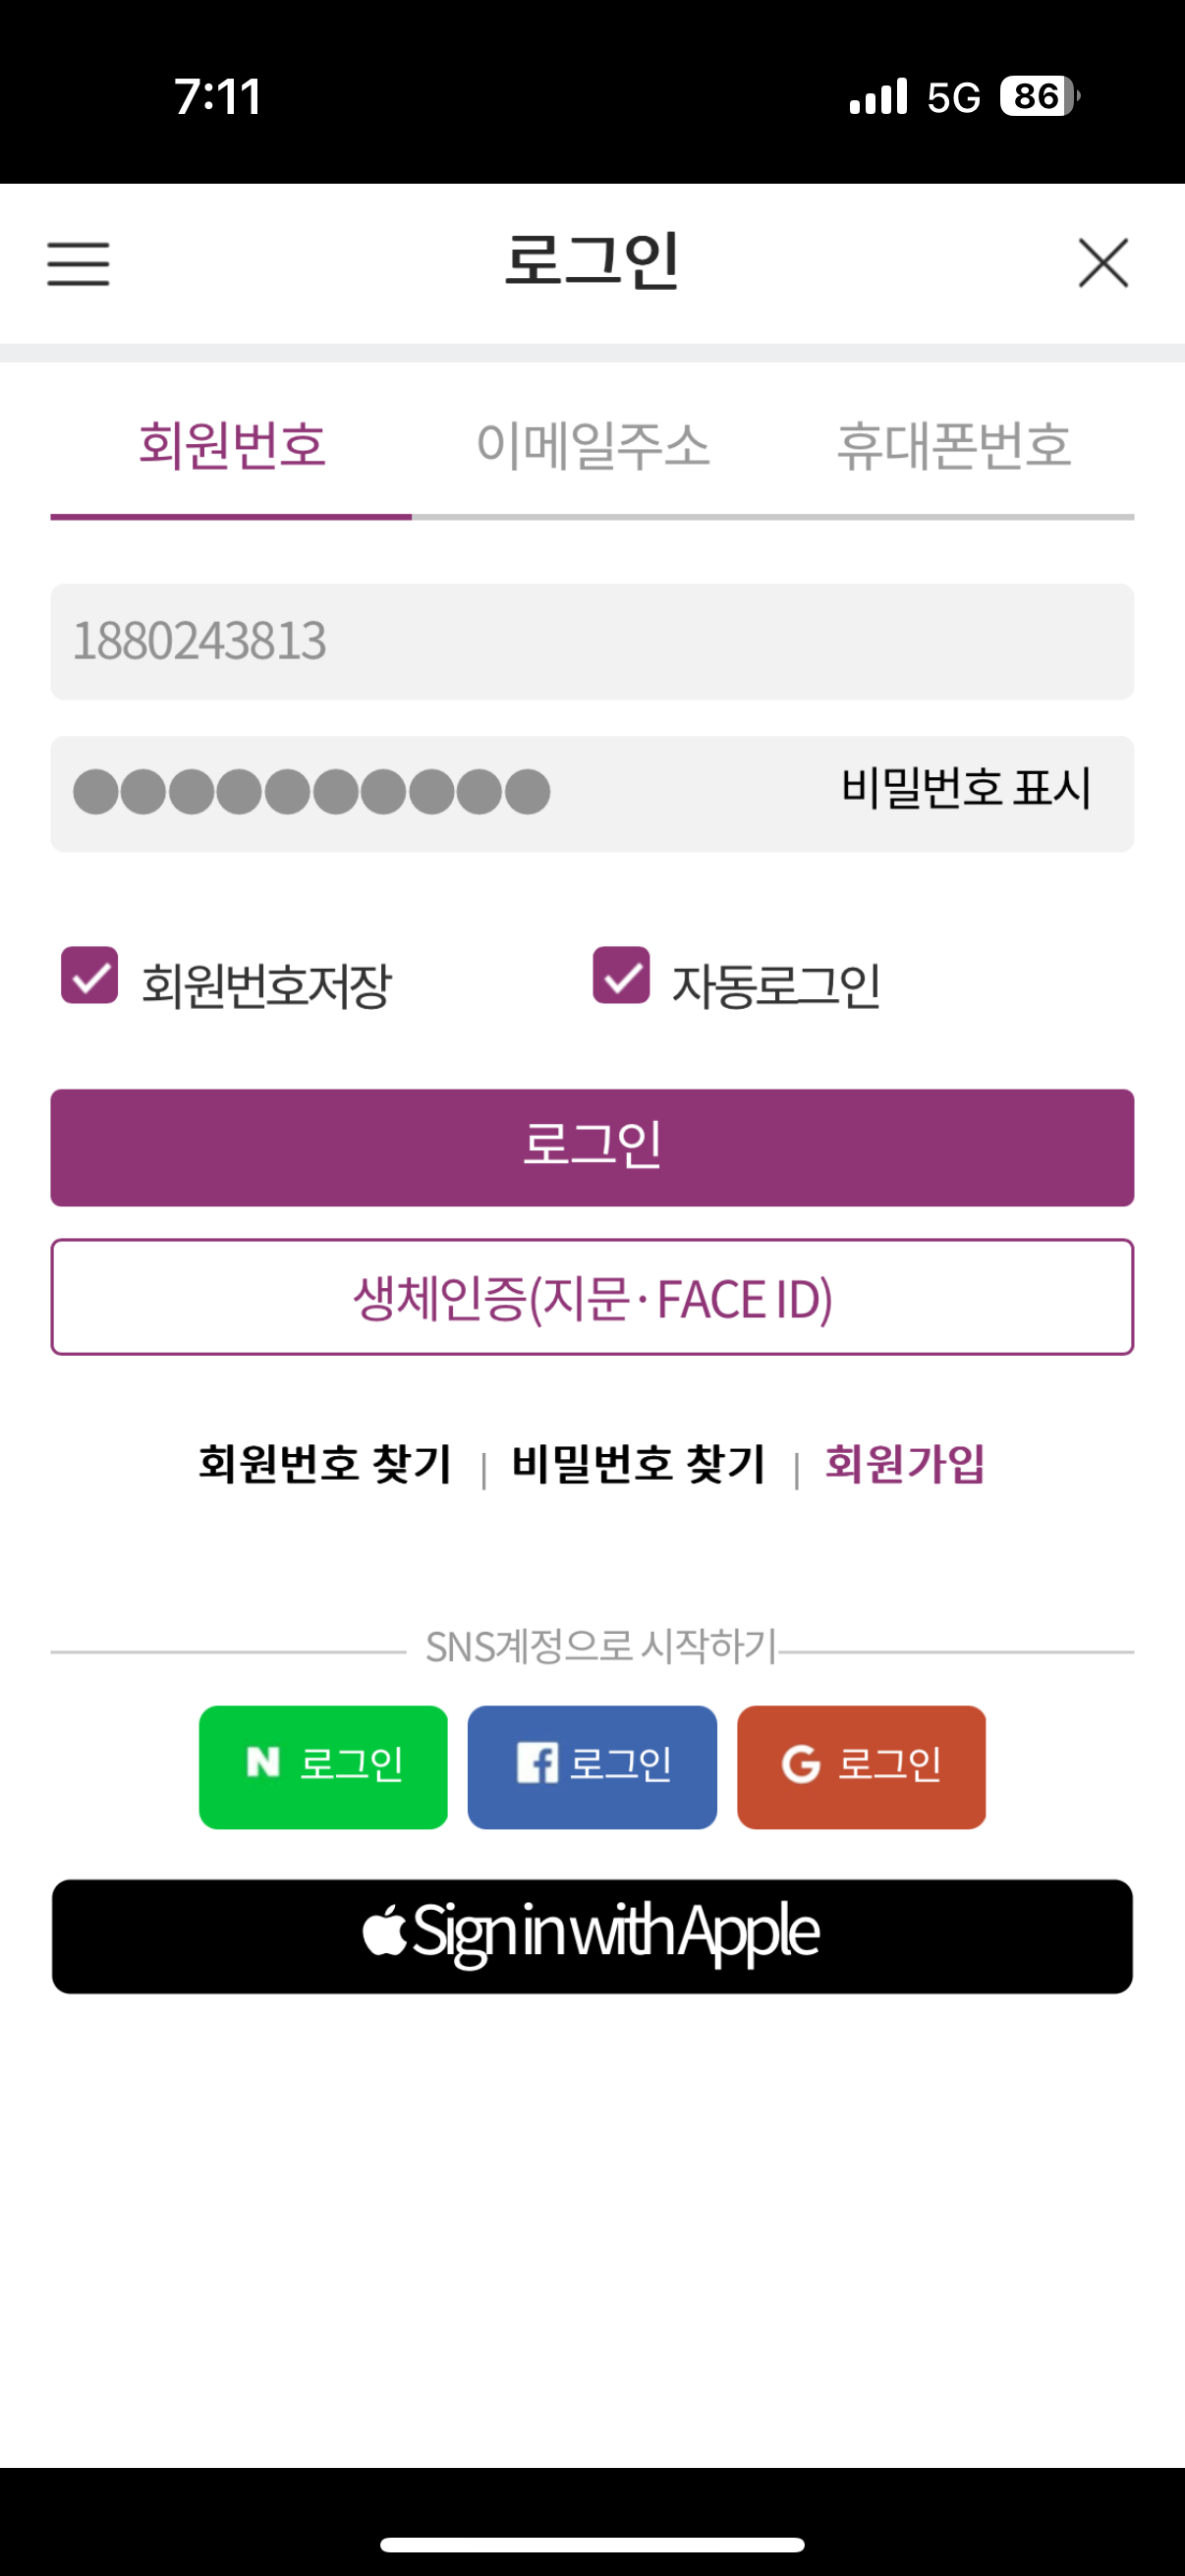Viewport: 1185px width, 2576px height.
Task: Switch to the 이메일주소 tab
Action: click(x=593, y=446)
